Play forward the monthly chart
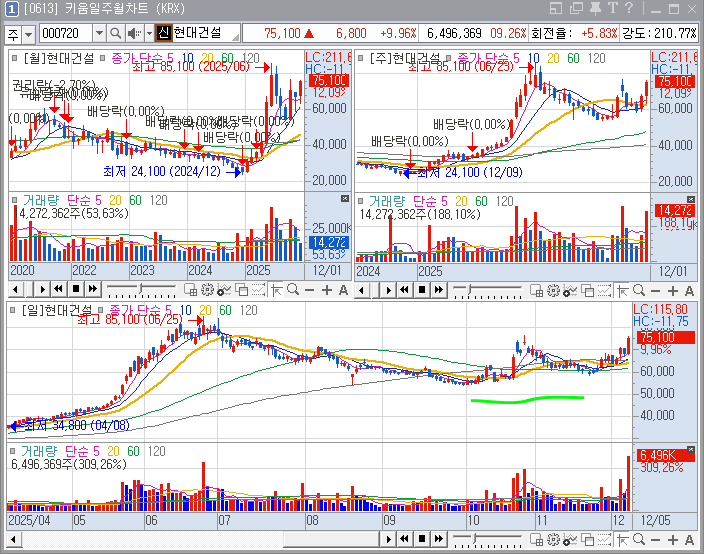Image resolution: width=704 pixels, height=554 pixels. point(42,290)
